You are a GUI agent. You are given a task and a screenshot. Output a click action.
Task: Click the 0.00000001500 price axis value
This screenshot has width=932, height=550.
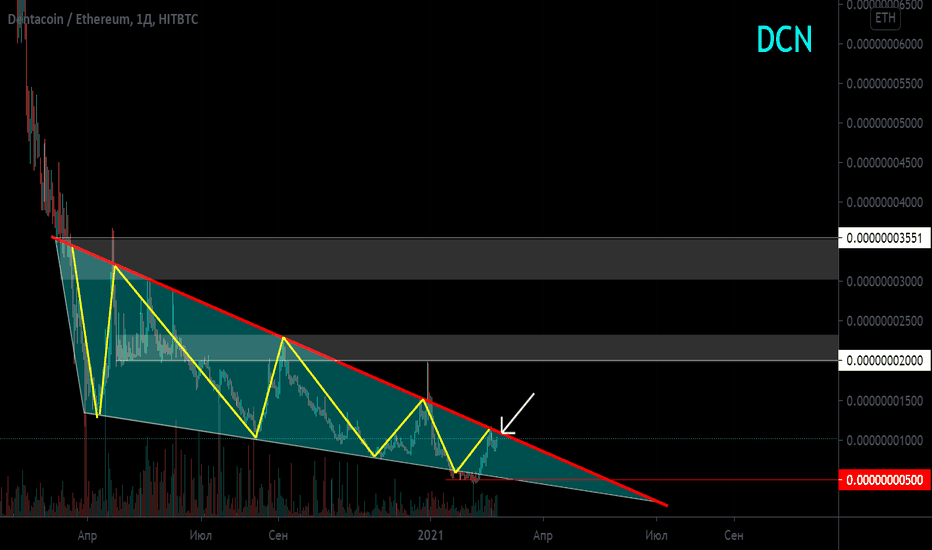click(x=884, y=401)
